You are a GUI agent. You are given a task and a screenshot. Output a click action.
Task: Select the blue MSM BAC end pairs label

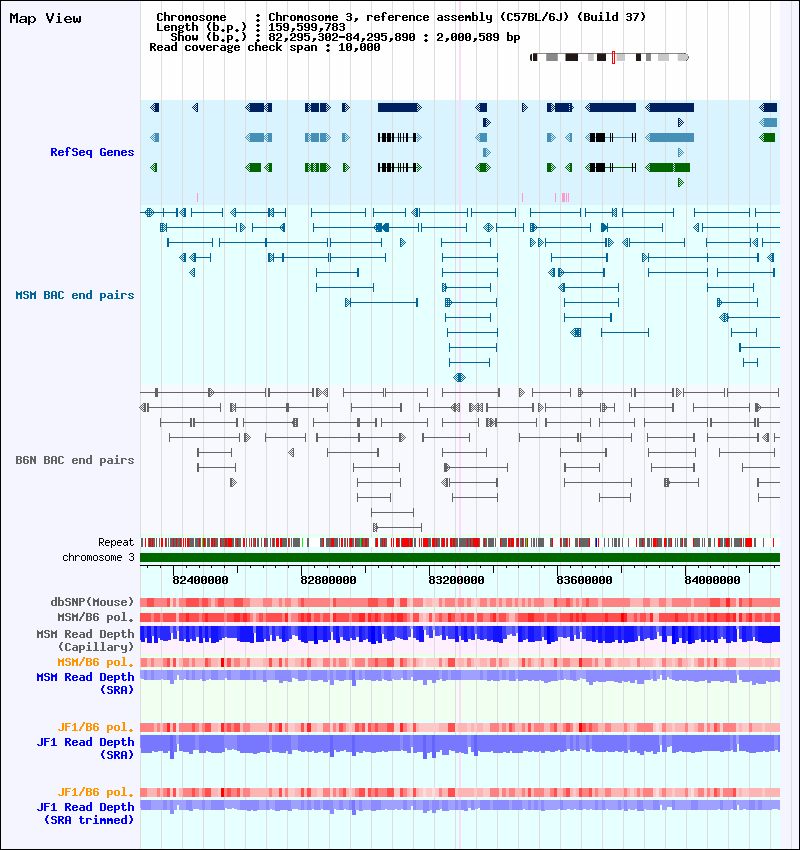75,295
